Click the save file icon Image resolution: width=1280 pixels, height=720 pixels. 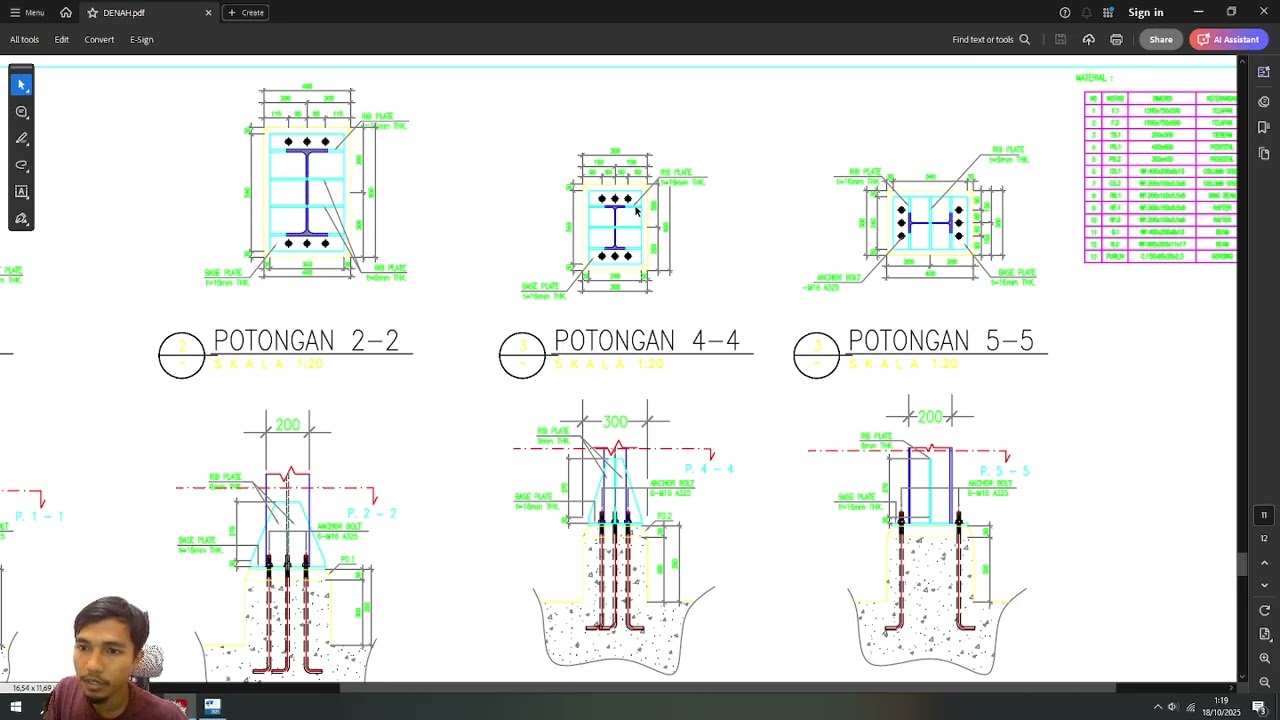[x=1061, y=40]
